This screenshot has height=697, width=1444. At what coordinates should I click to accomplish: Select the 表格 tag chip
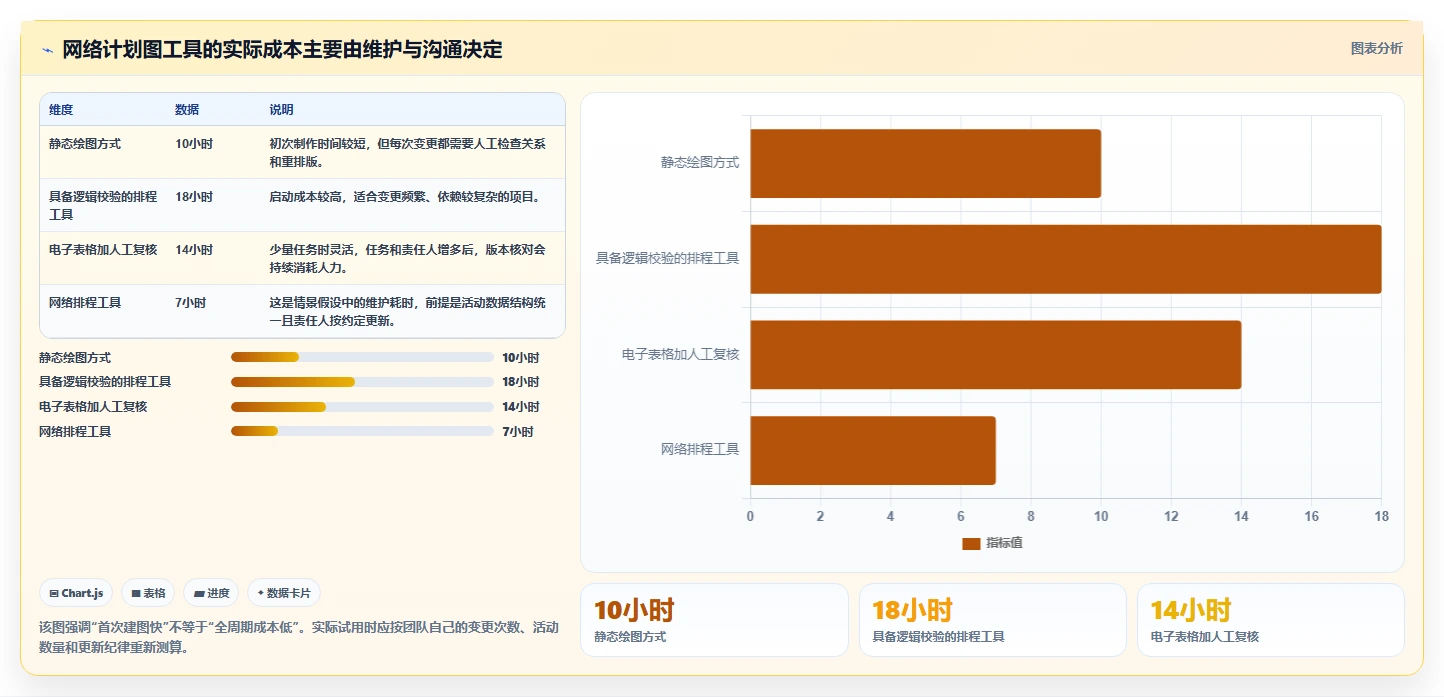[x=148, y=593]
